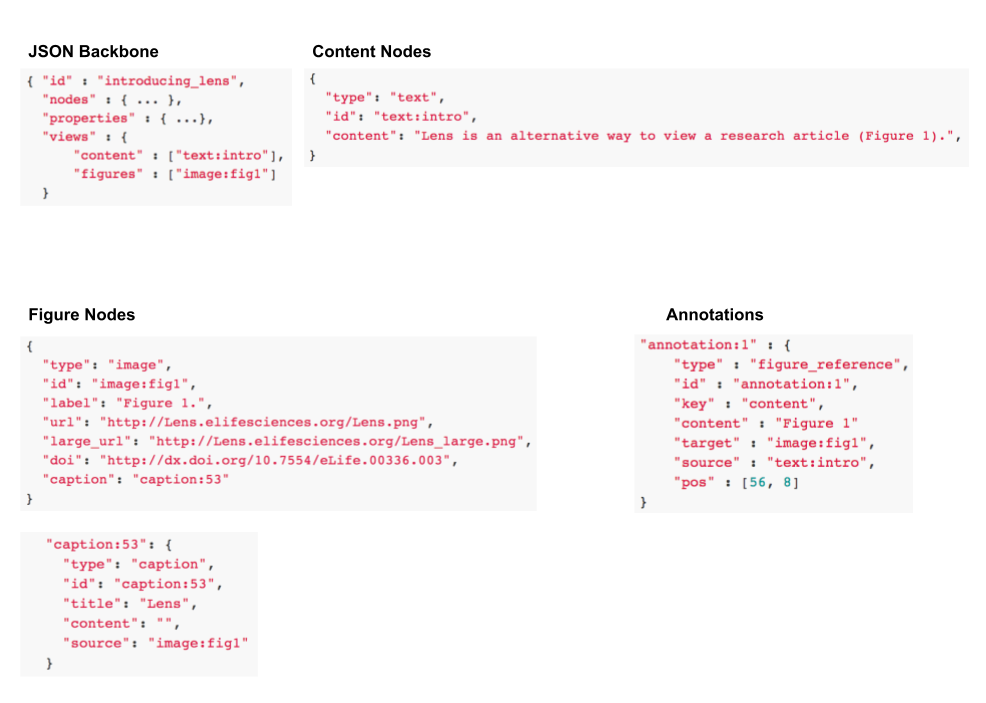Click the "figure_reference" type value
986x703 pixels.
point(825,365)
